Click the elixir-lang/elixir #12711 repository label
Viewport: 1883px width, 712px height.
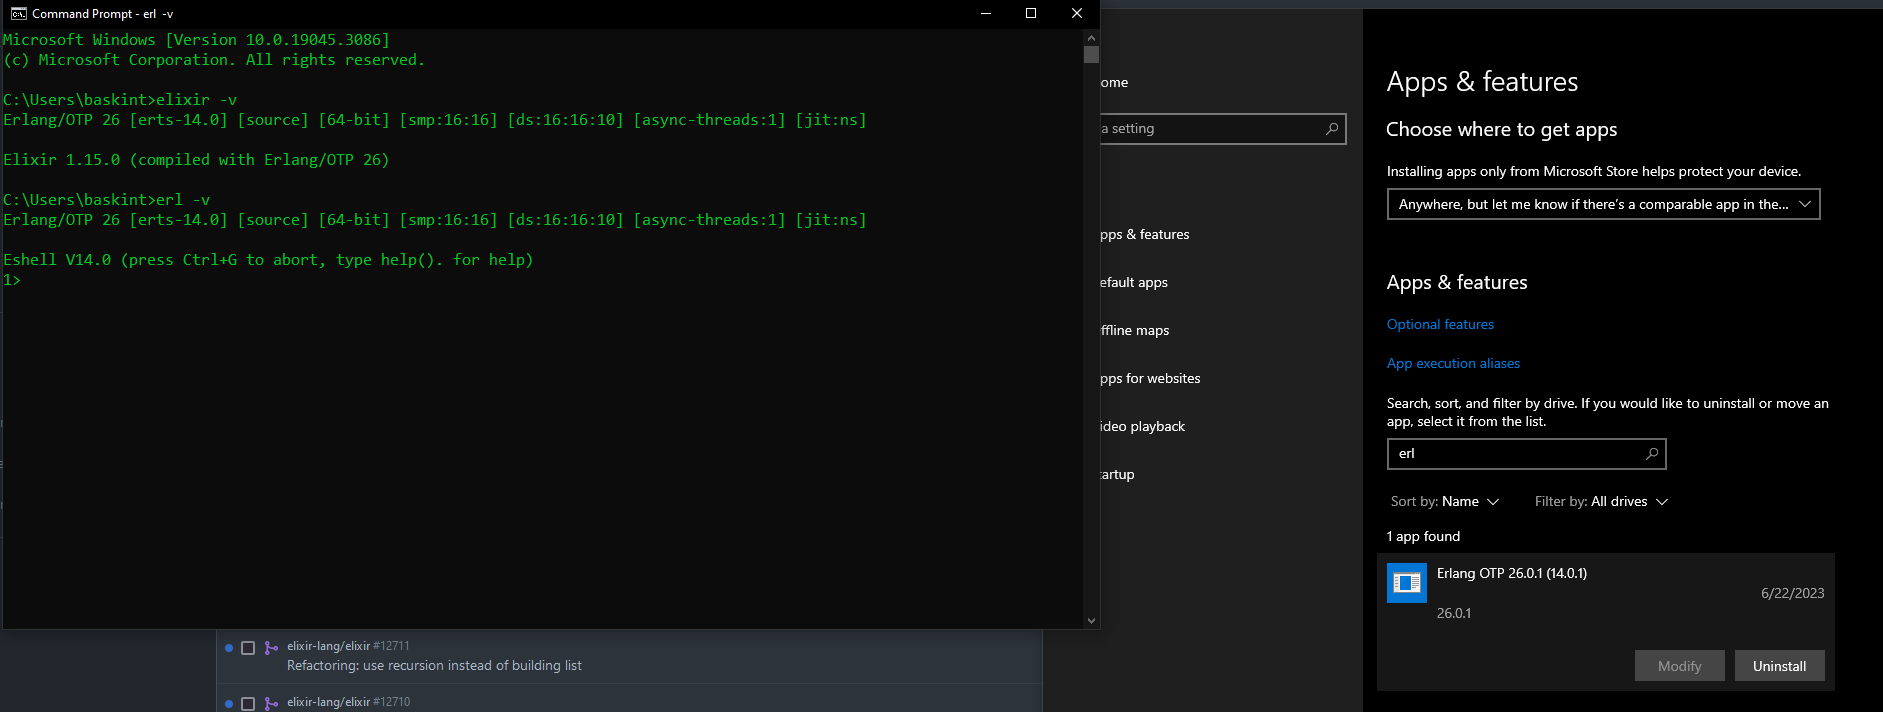tap(348, 646)
